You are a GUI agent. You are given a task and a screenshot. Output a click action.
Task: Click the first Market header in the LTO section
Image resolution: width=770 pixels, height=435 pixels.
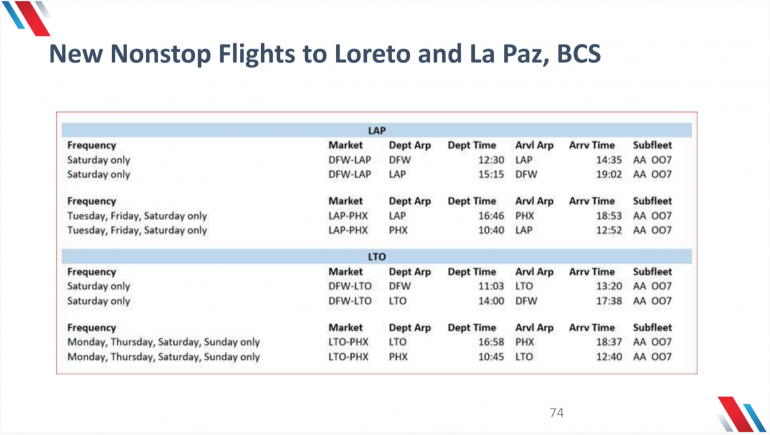345,272
